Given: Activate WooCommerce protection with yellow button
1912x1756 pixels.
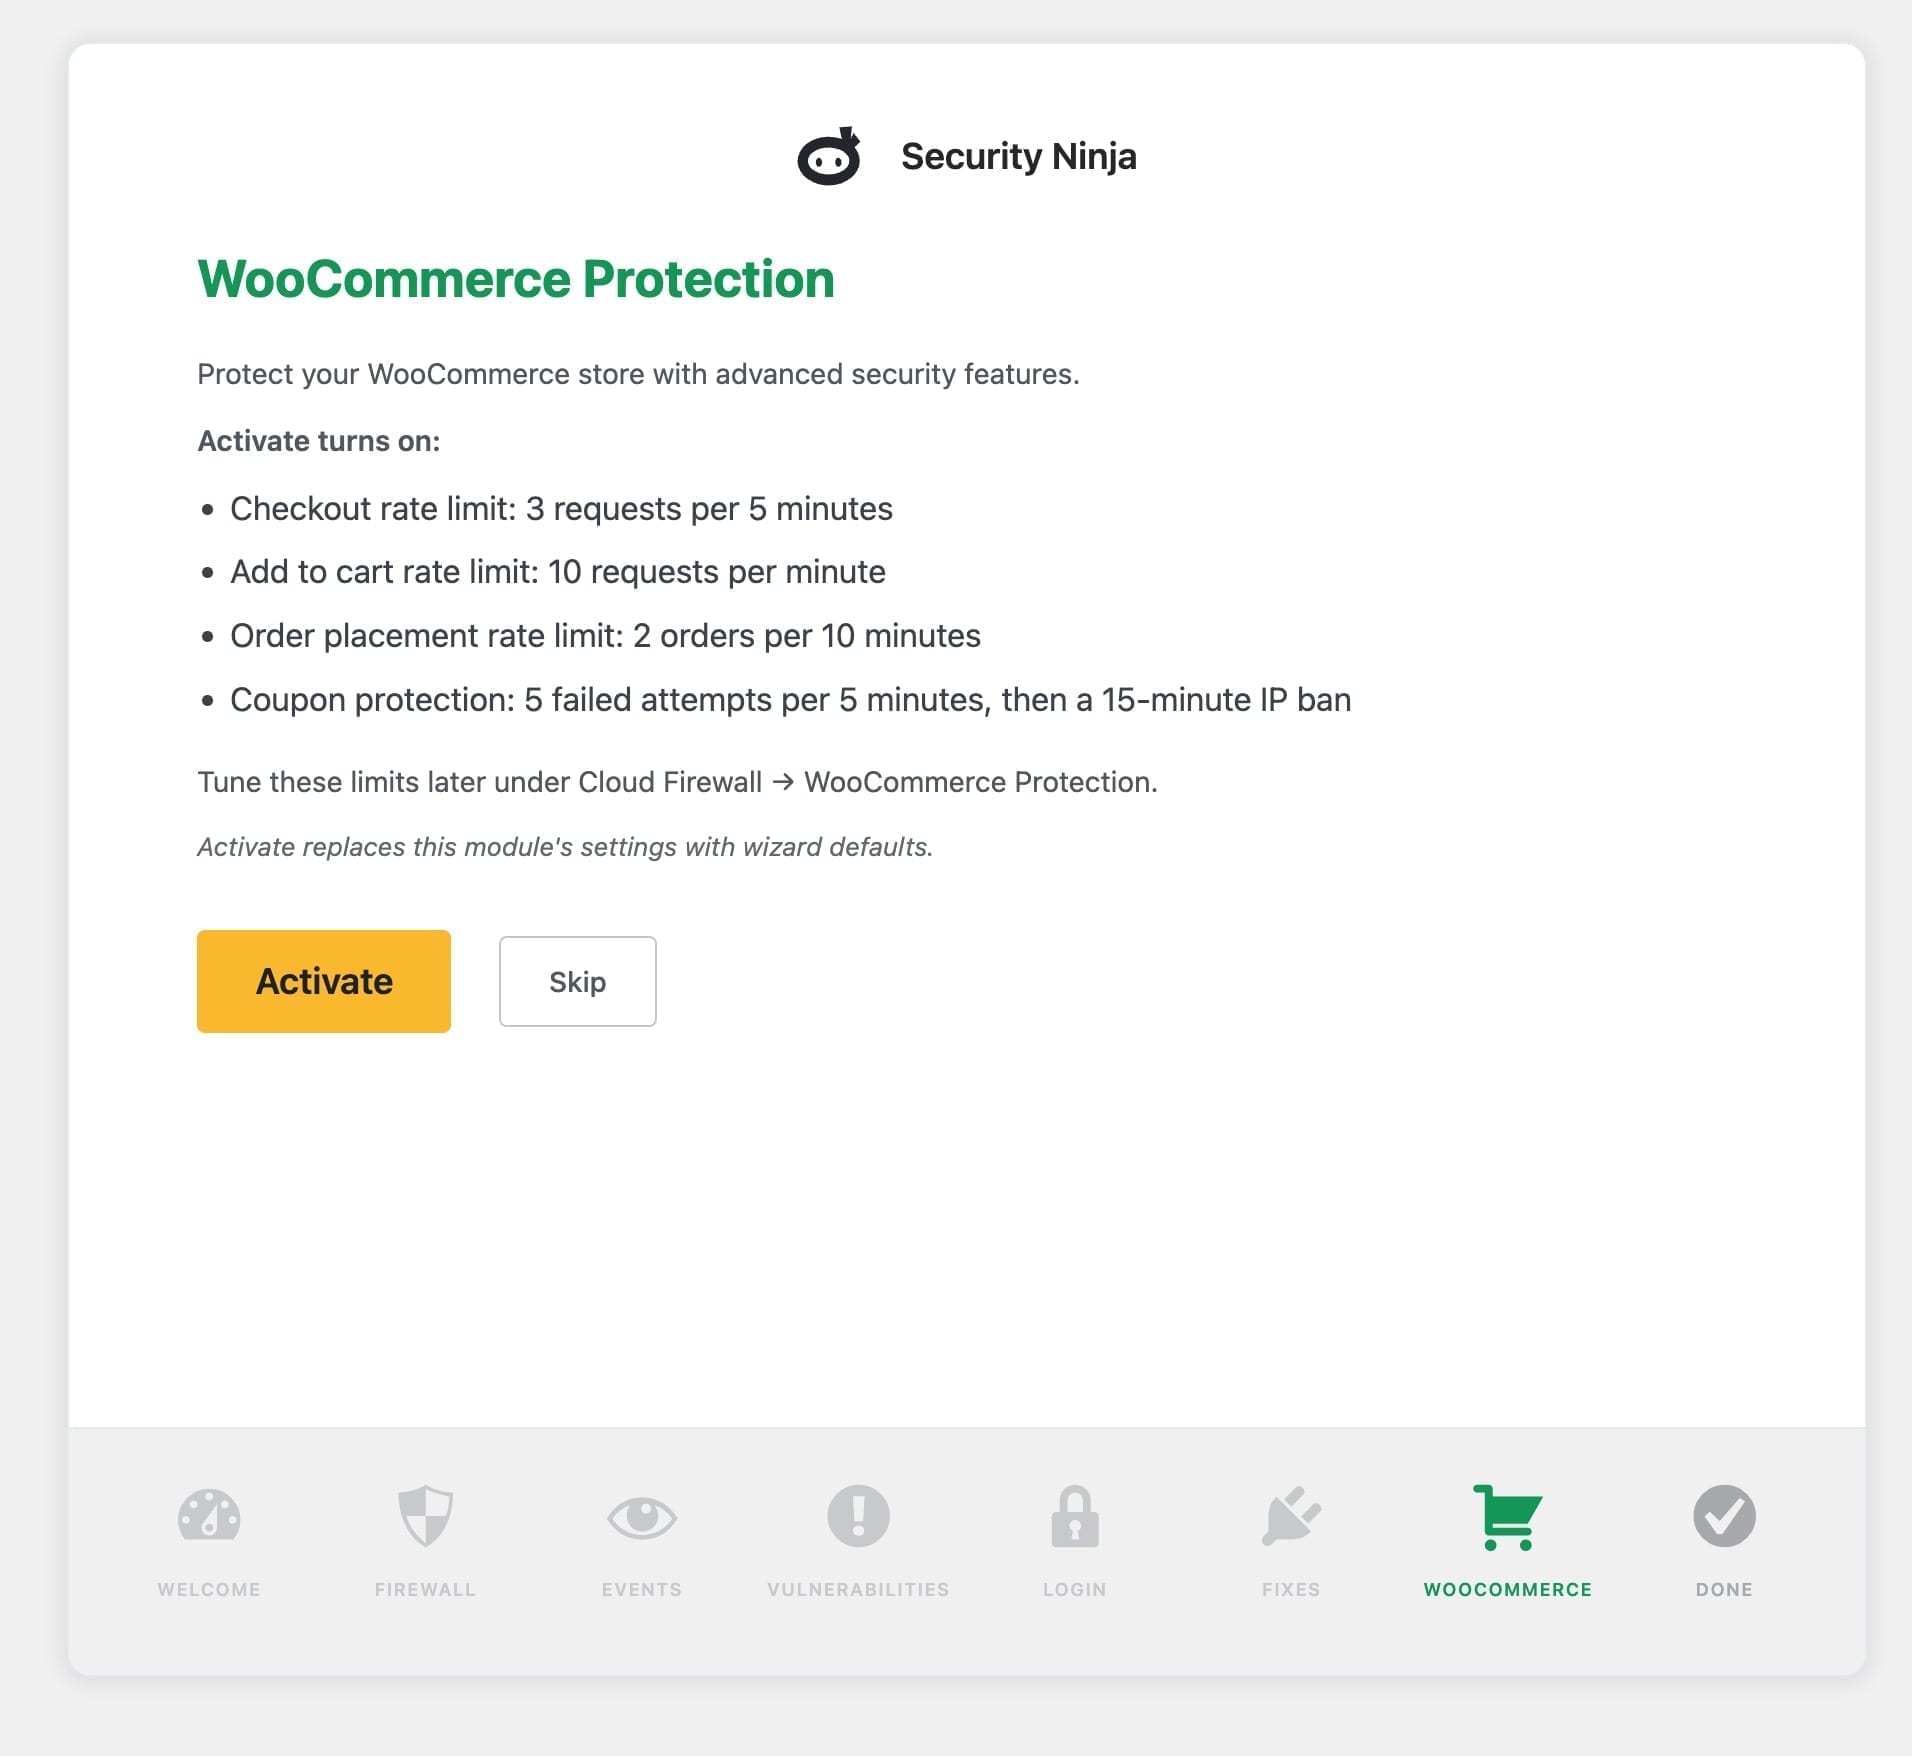Looking at the screenshot, I should coord(324,981).
